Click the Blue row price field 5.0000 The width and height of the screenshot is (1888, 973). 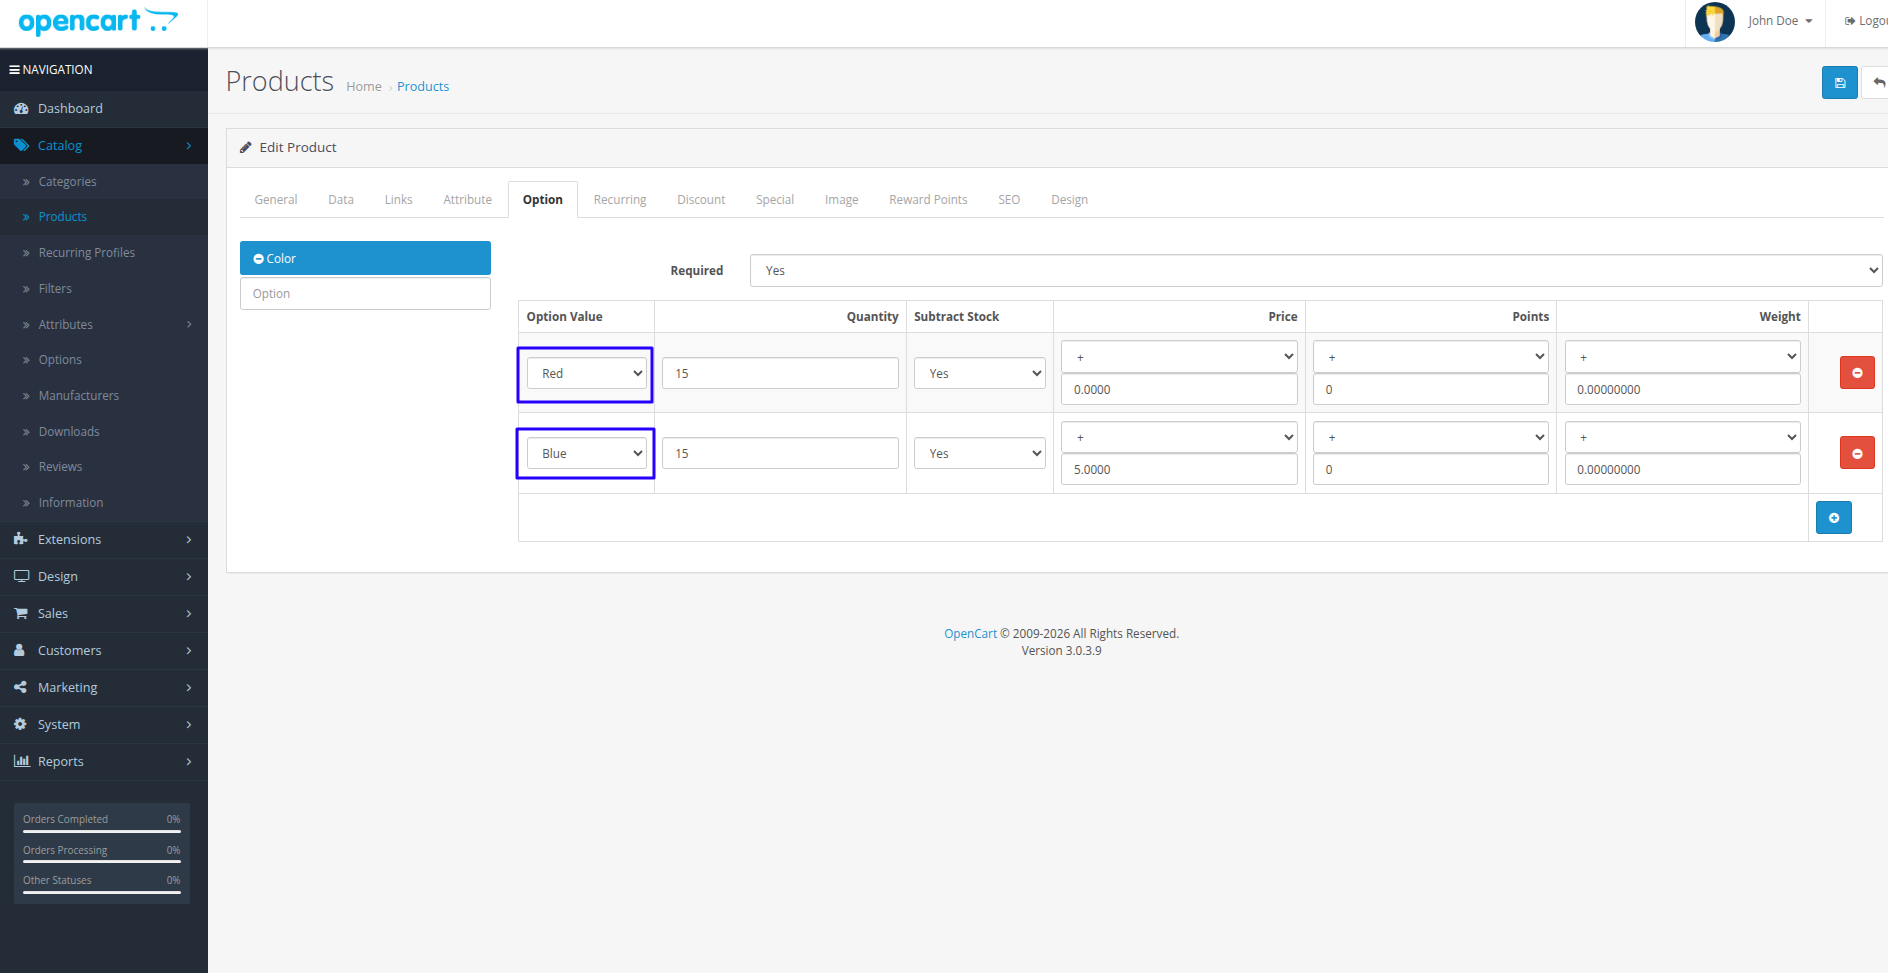pos(1179,469)
